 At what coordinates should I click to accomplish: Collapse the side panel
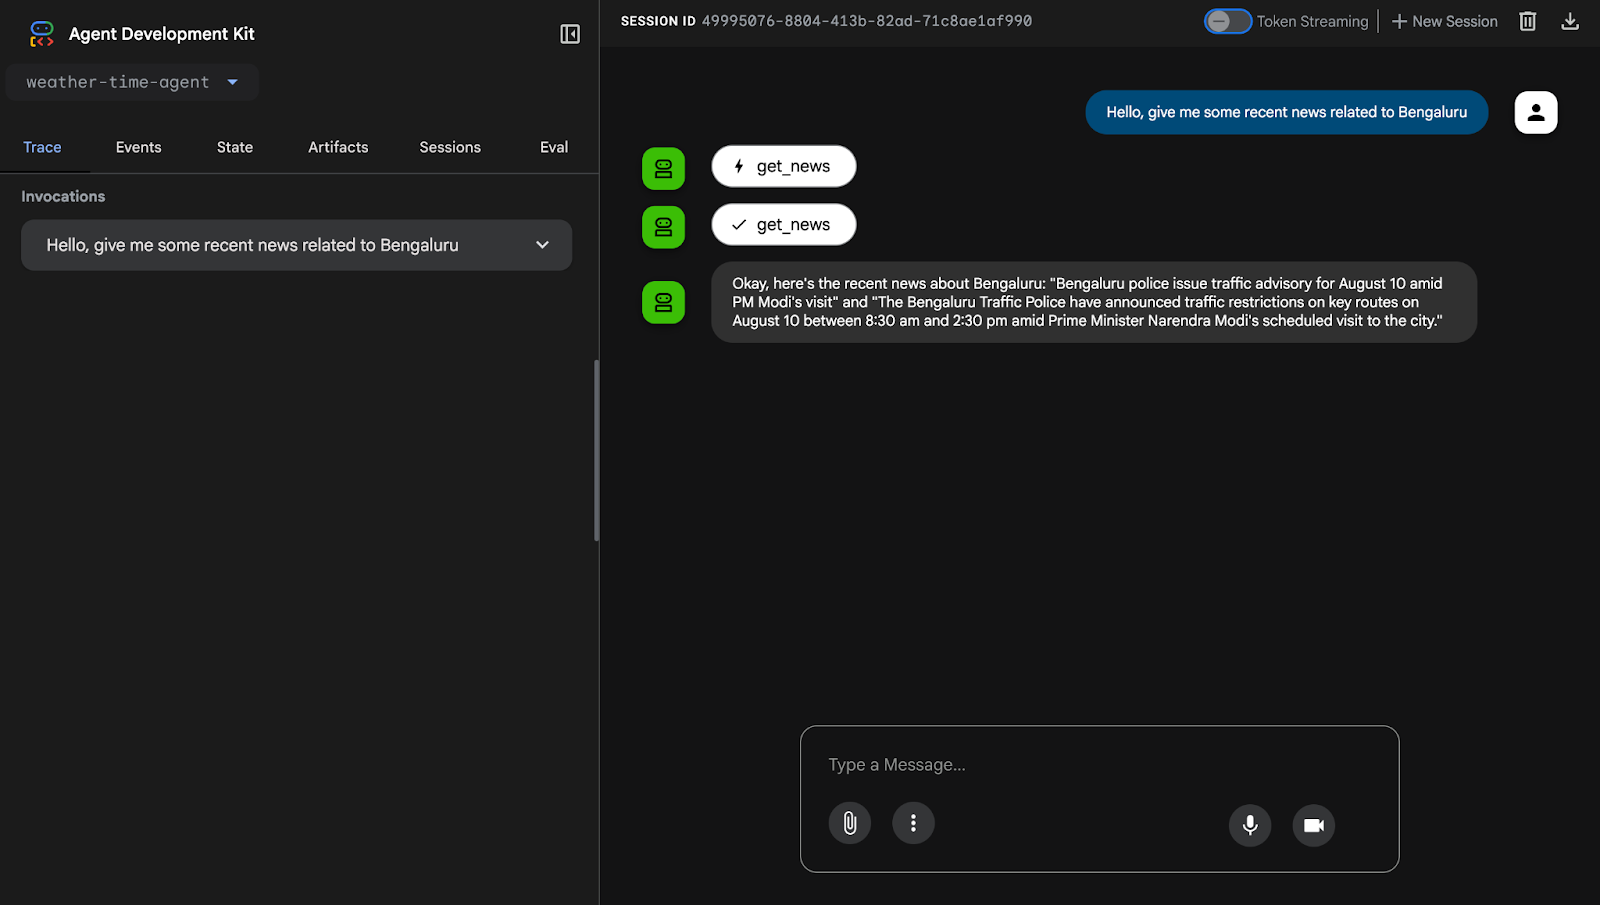[569, 33]
